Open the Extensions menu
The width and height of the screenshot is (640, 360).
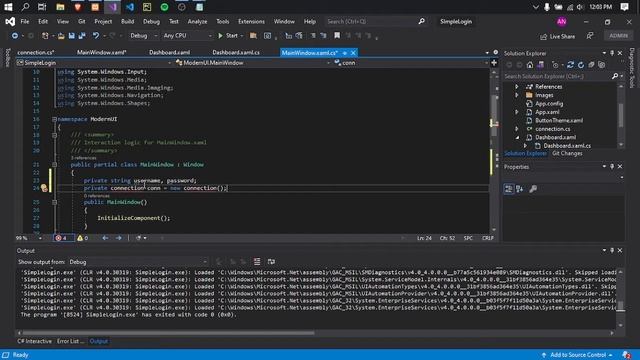click(251, 22)
